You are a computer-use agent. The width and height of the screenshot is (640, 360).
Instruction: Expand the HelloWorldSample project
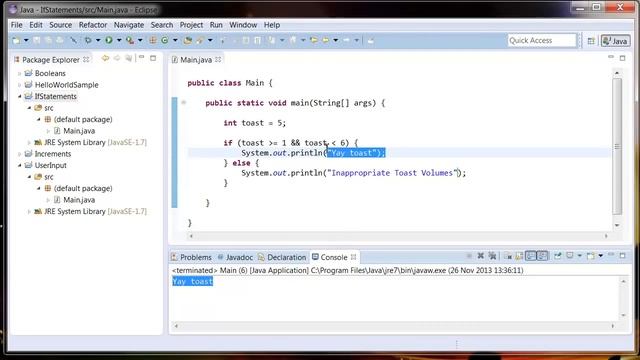(19, 85)
